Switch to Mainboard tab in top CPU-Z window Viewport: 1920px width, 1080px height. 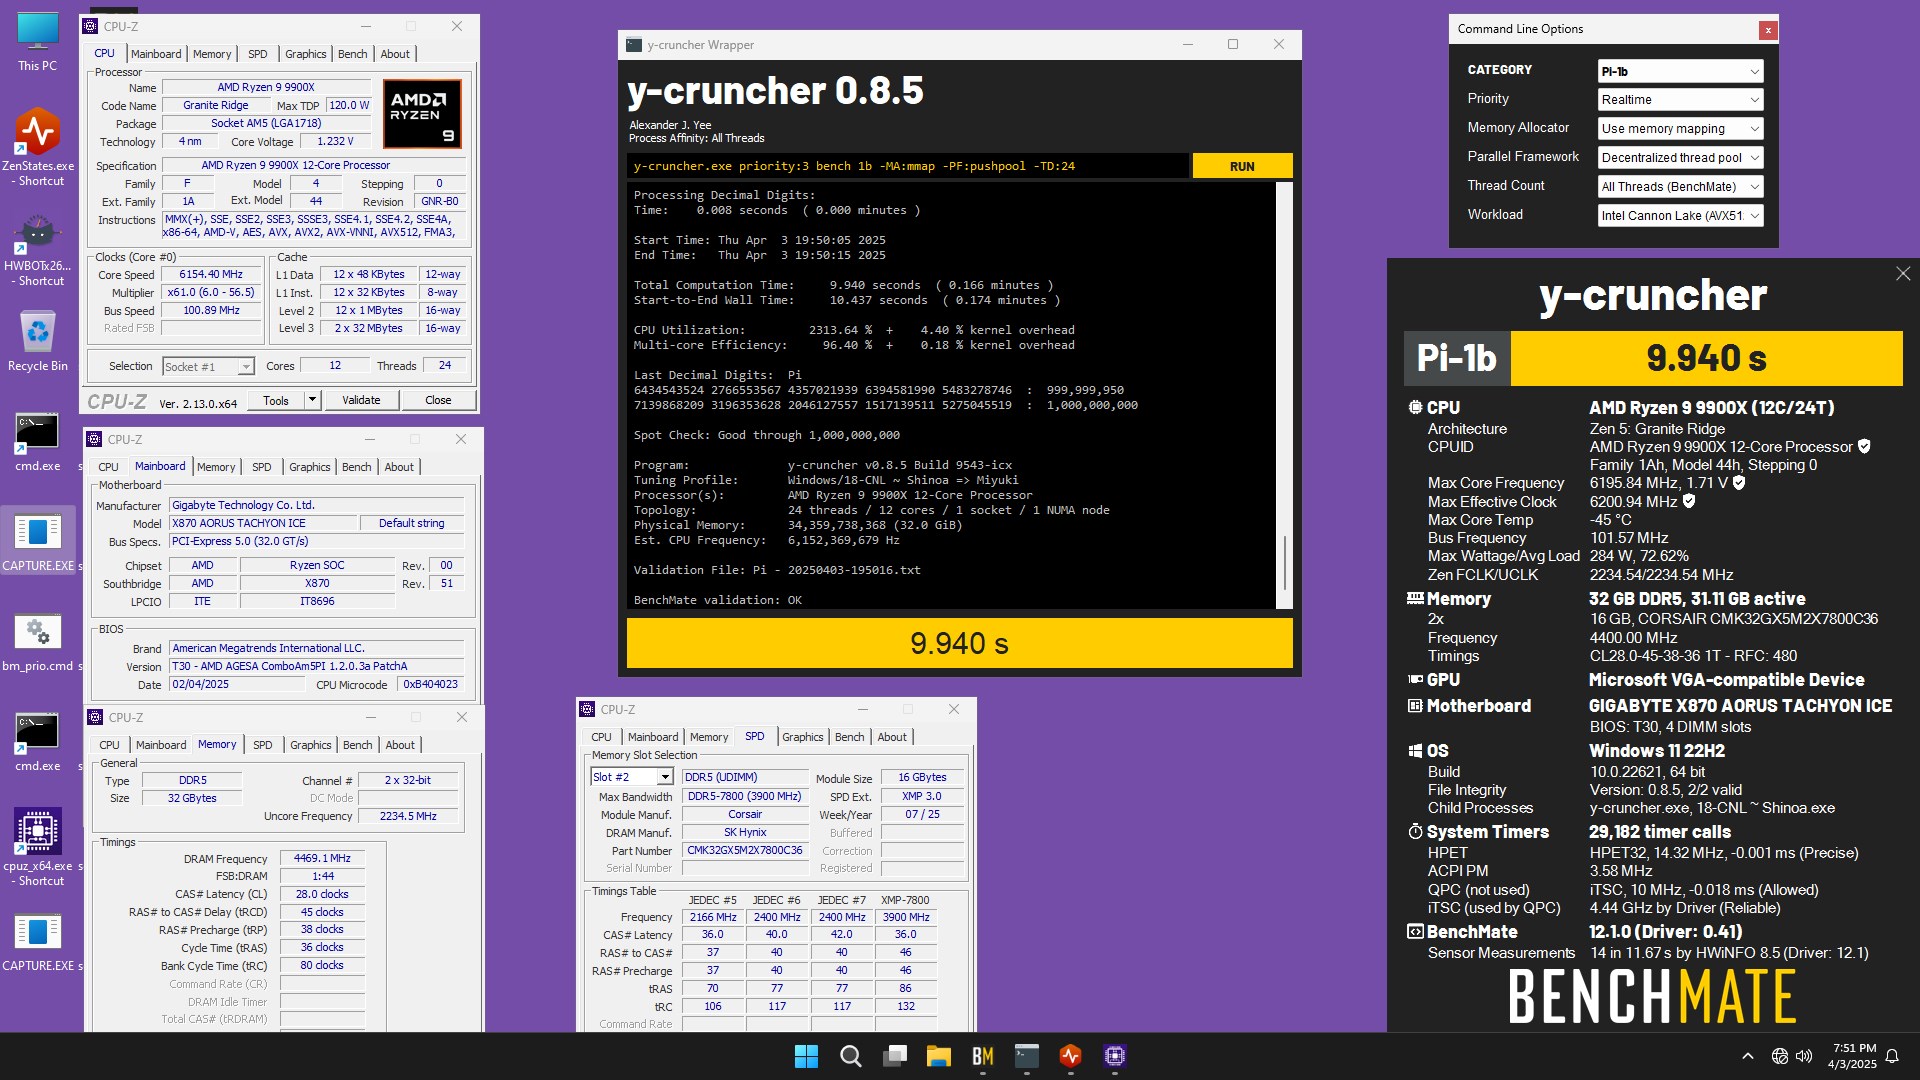pyautogui.click(x=156, y=54)
